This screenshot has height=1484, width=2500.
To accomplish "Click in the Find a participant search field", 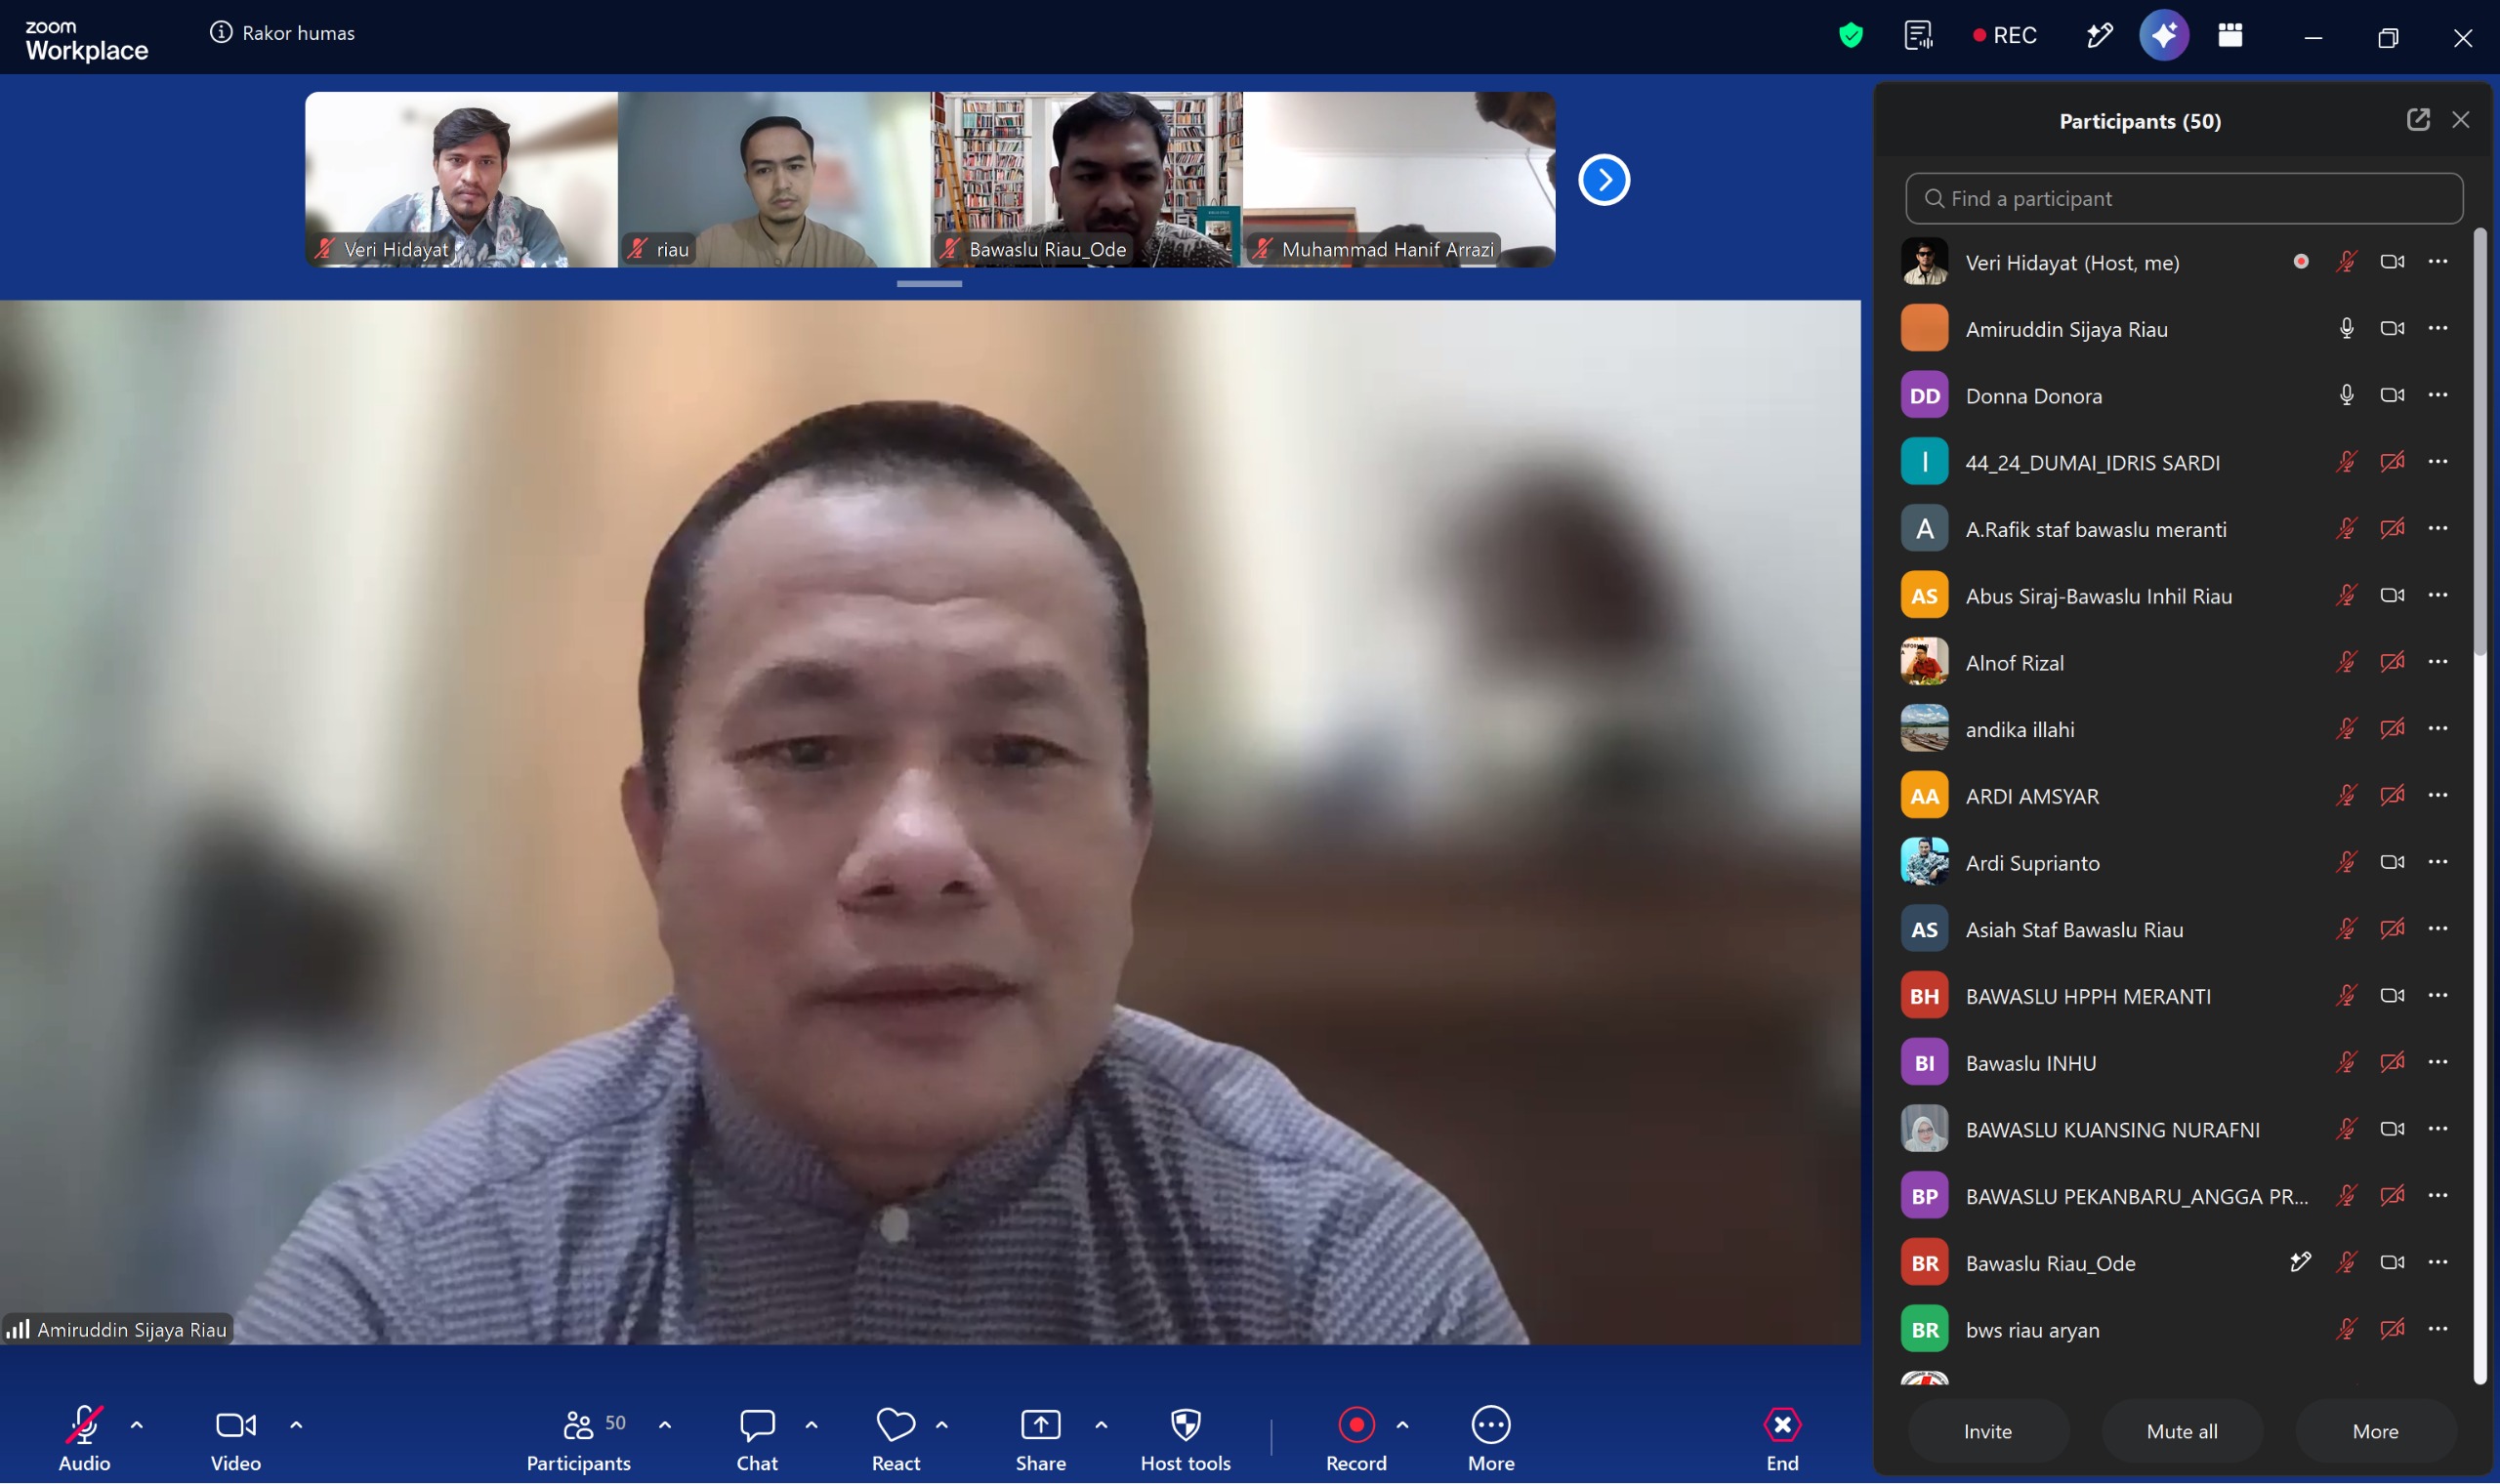I will click(x=2184, y=198).
